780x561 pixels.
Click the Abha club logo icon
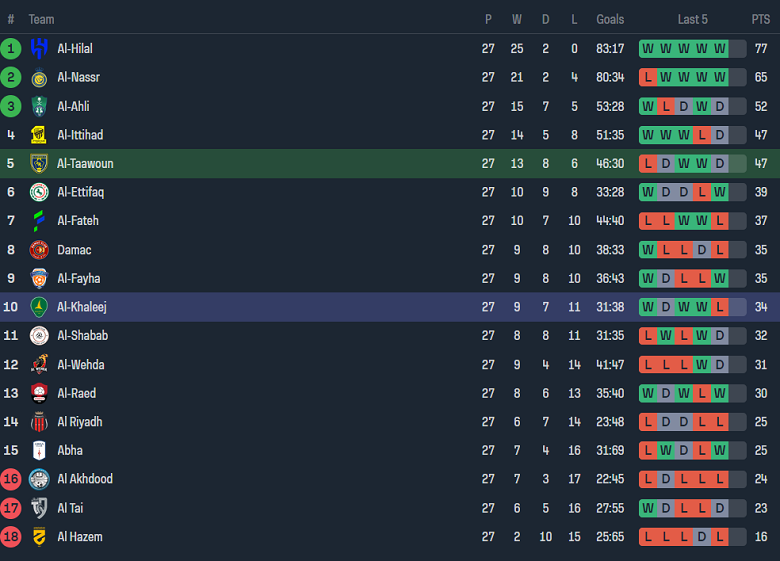(39, 451)
